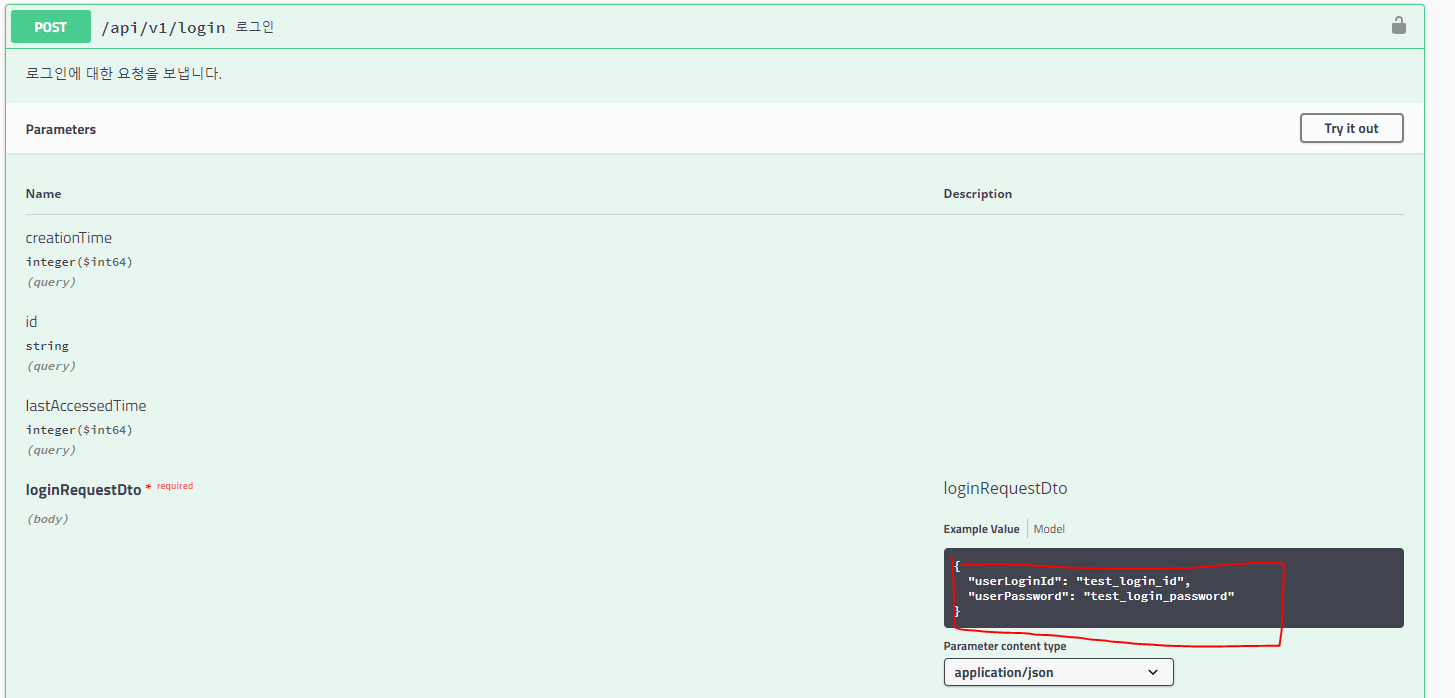Viewport: 1455px width, 698px height.
Task: Click the Description column header
Action: 978,194
